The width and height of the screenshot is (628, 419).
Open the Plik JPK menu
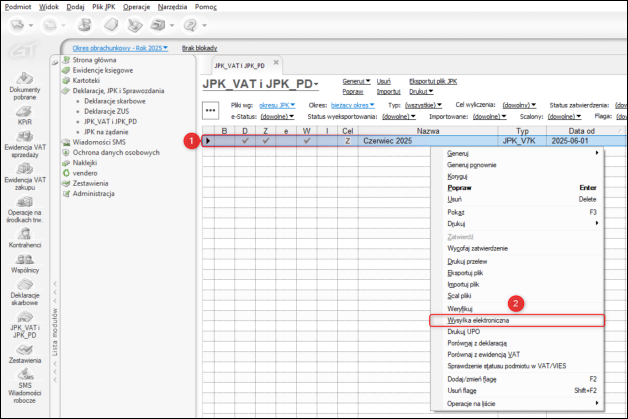[103, 7]
